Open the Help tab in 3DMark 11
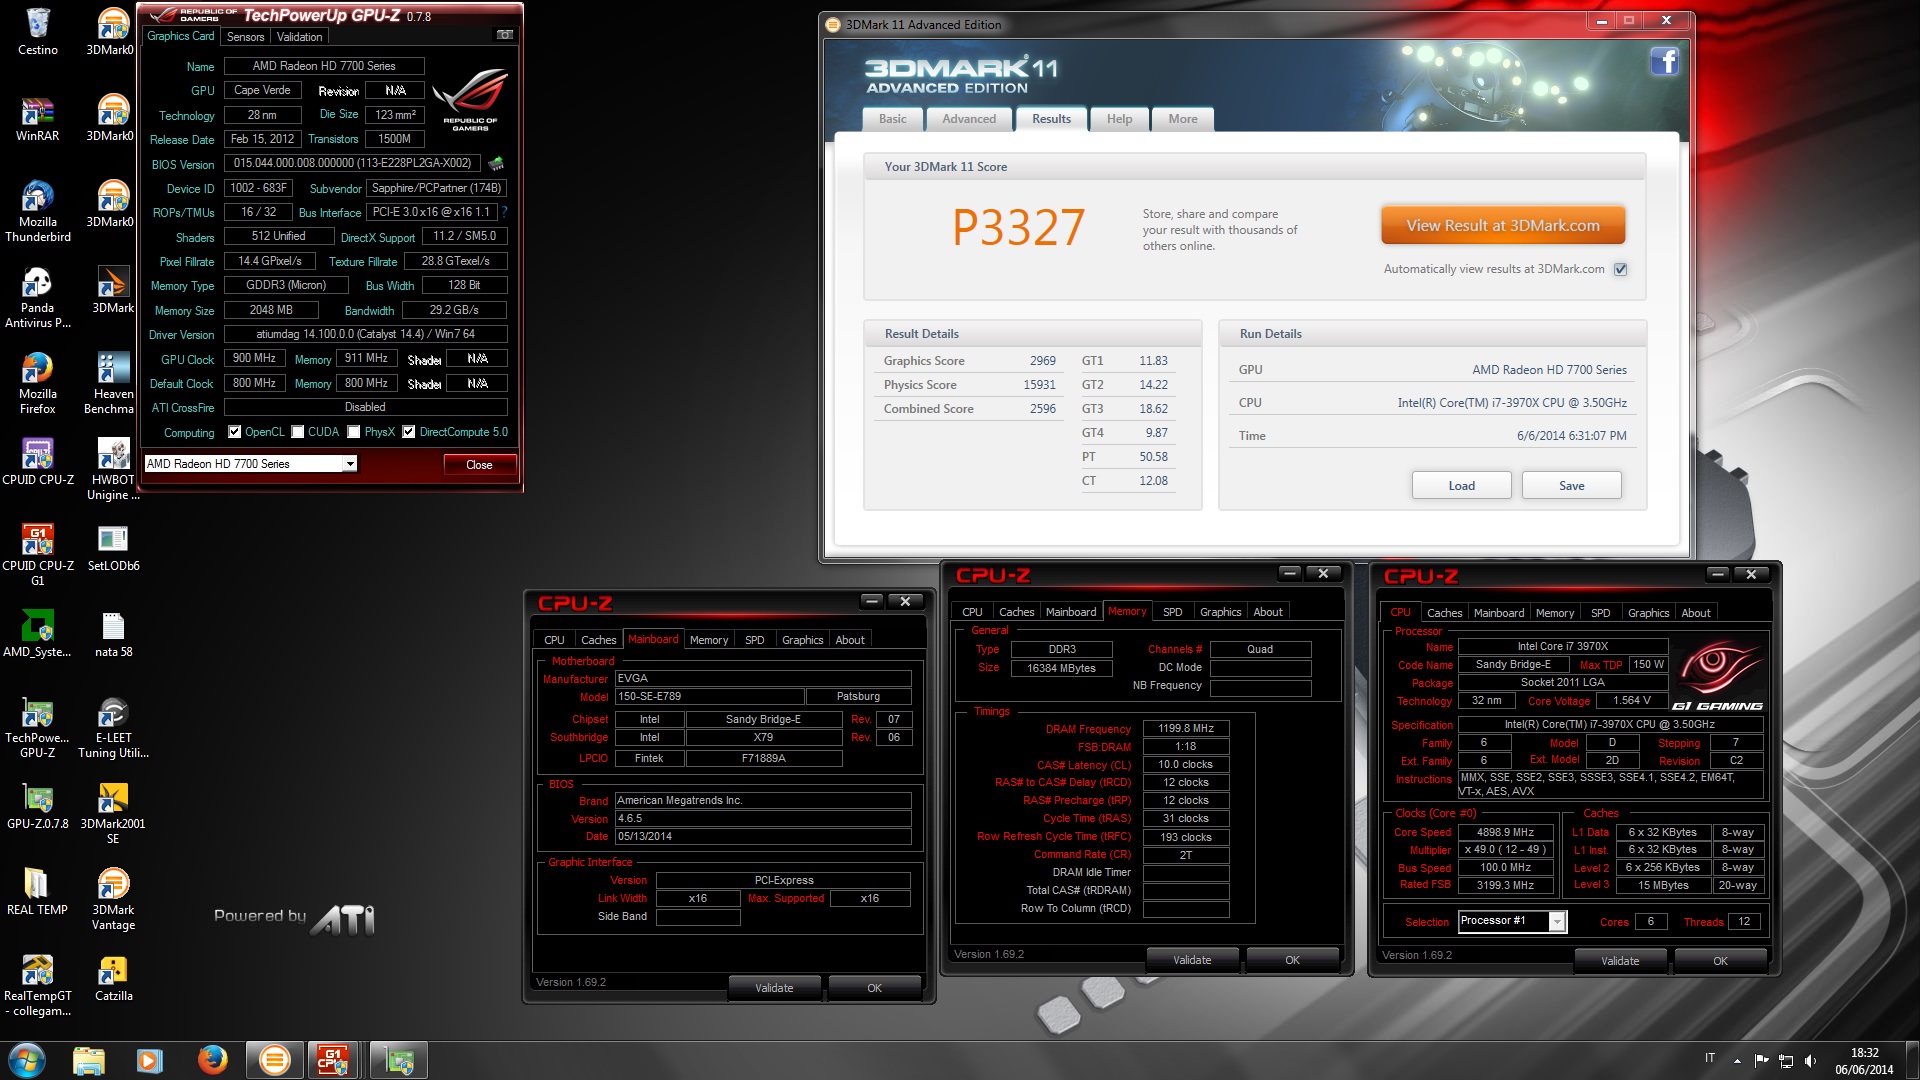The width and height of the screenshot is (1920, 1080). pyautogui.click(x=1119, y=119)
